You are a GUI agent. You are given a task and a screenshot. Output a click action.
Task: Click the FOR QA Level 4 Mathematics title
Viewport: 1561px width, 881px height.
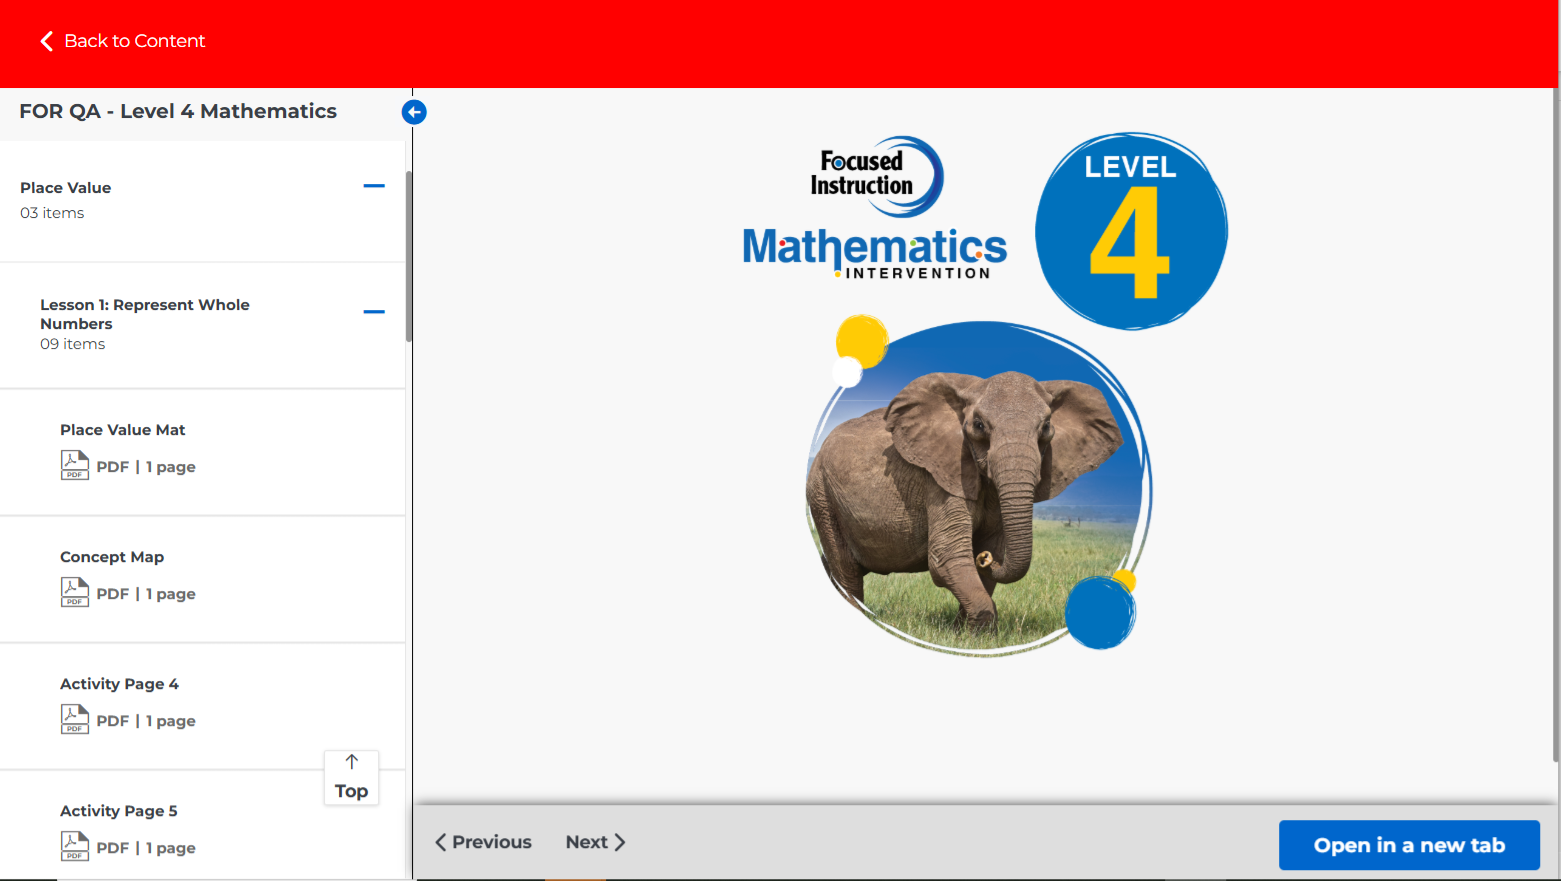[x=178, y=112]
